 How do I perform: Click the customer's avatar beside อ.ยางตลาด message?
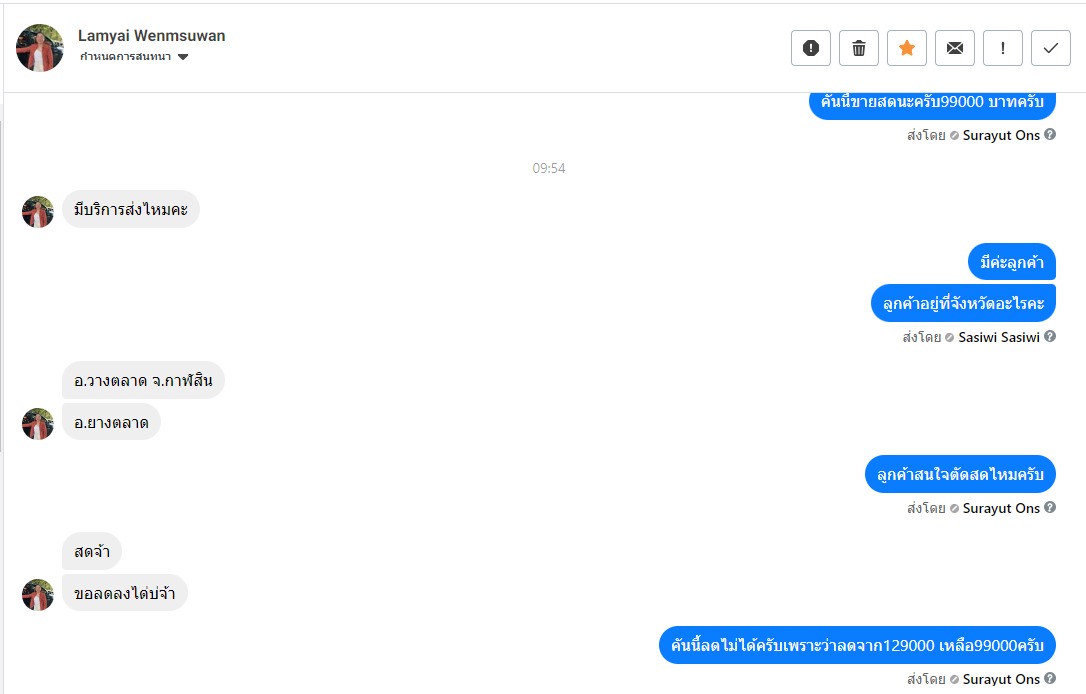pos(37,424)
